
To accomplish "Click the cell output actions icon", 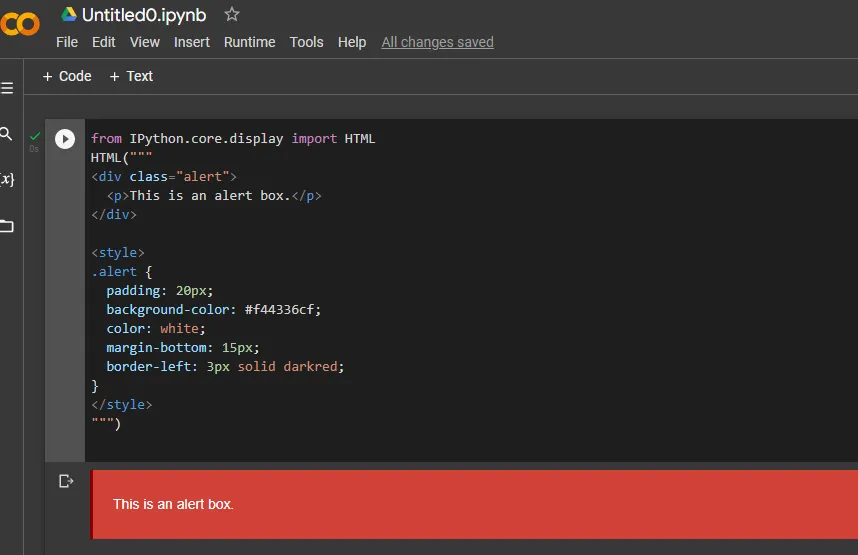I will click(x=66, y=481).
